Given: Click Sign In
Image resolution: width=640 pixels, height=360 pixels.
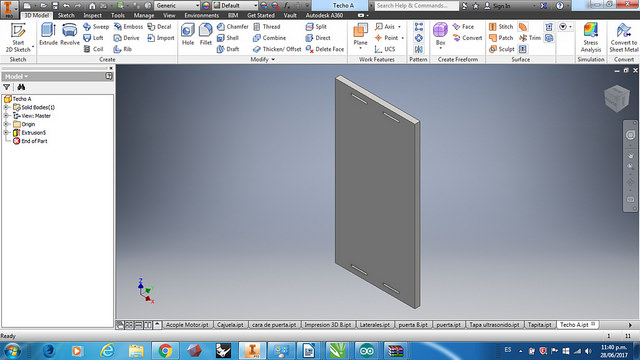Looking at the screenshot, I should 497,6.
